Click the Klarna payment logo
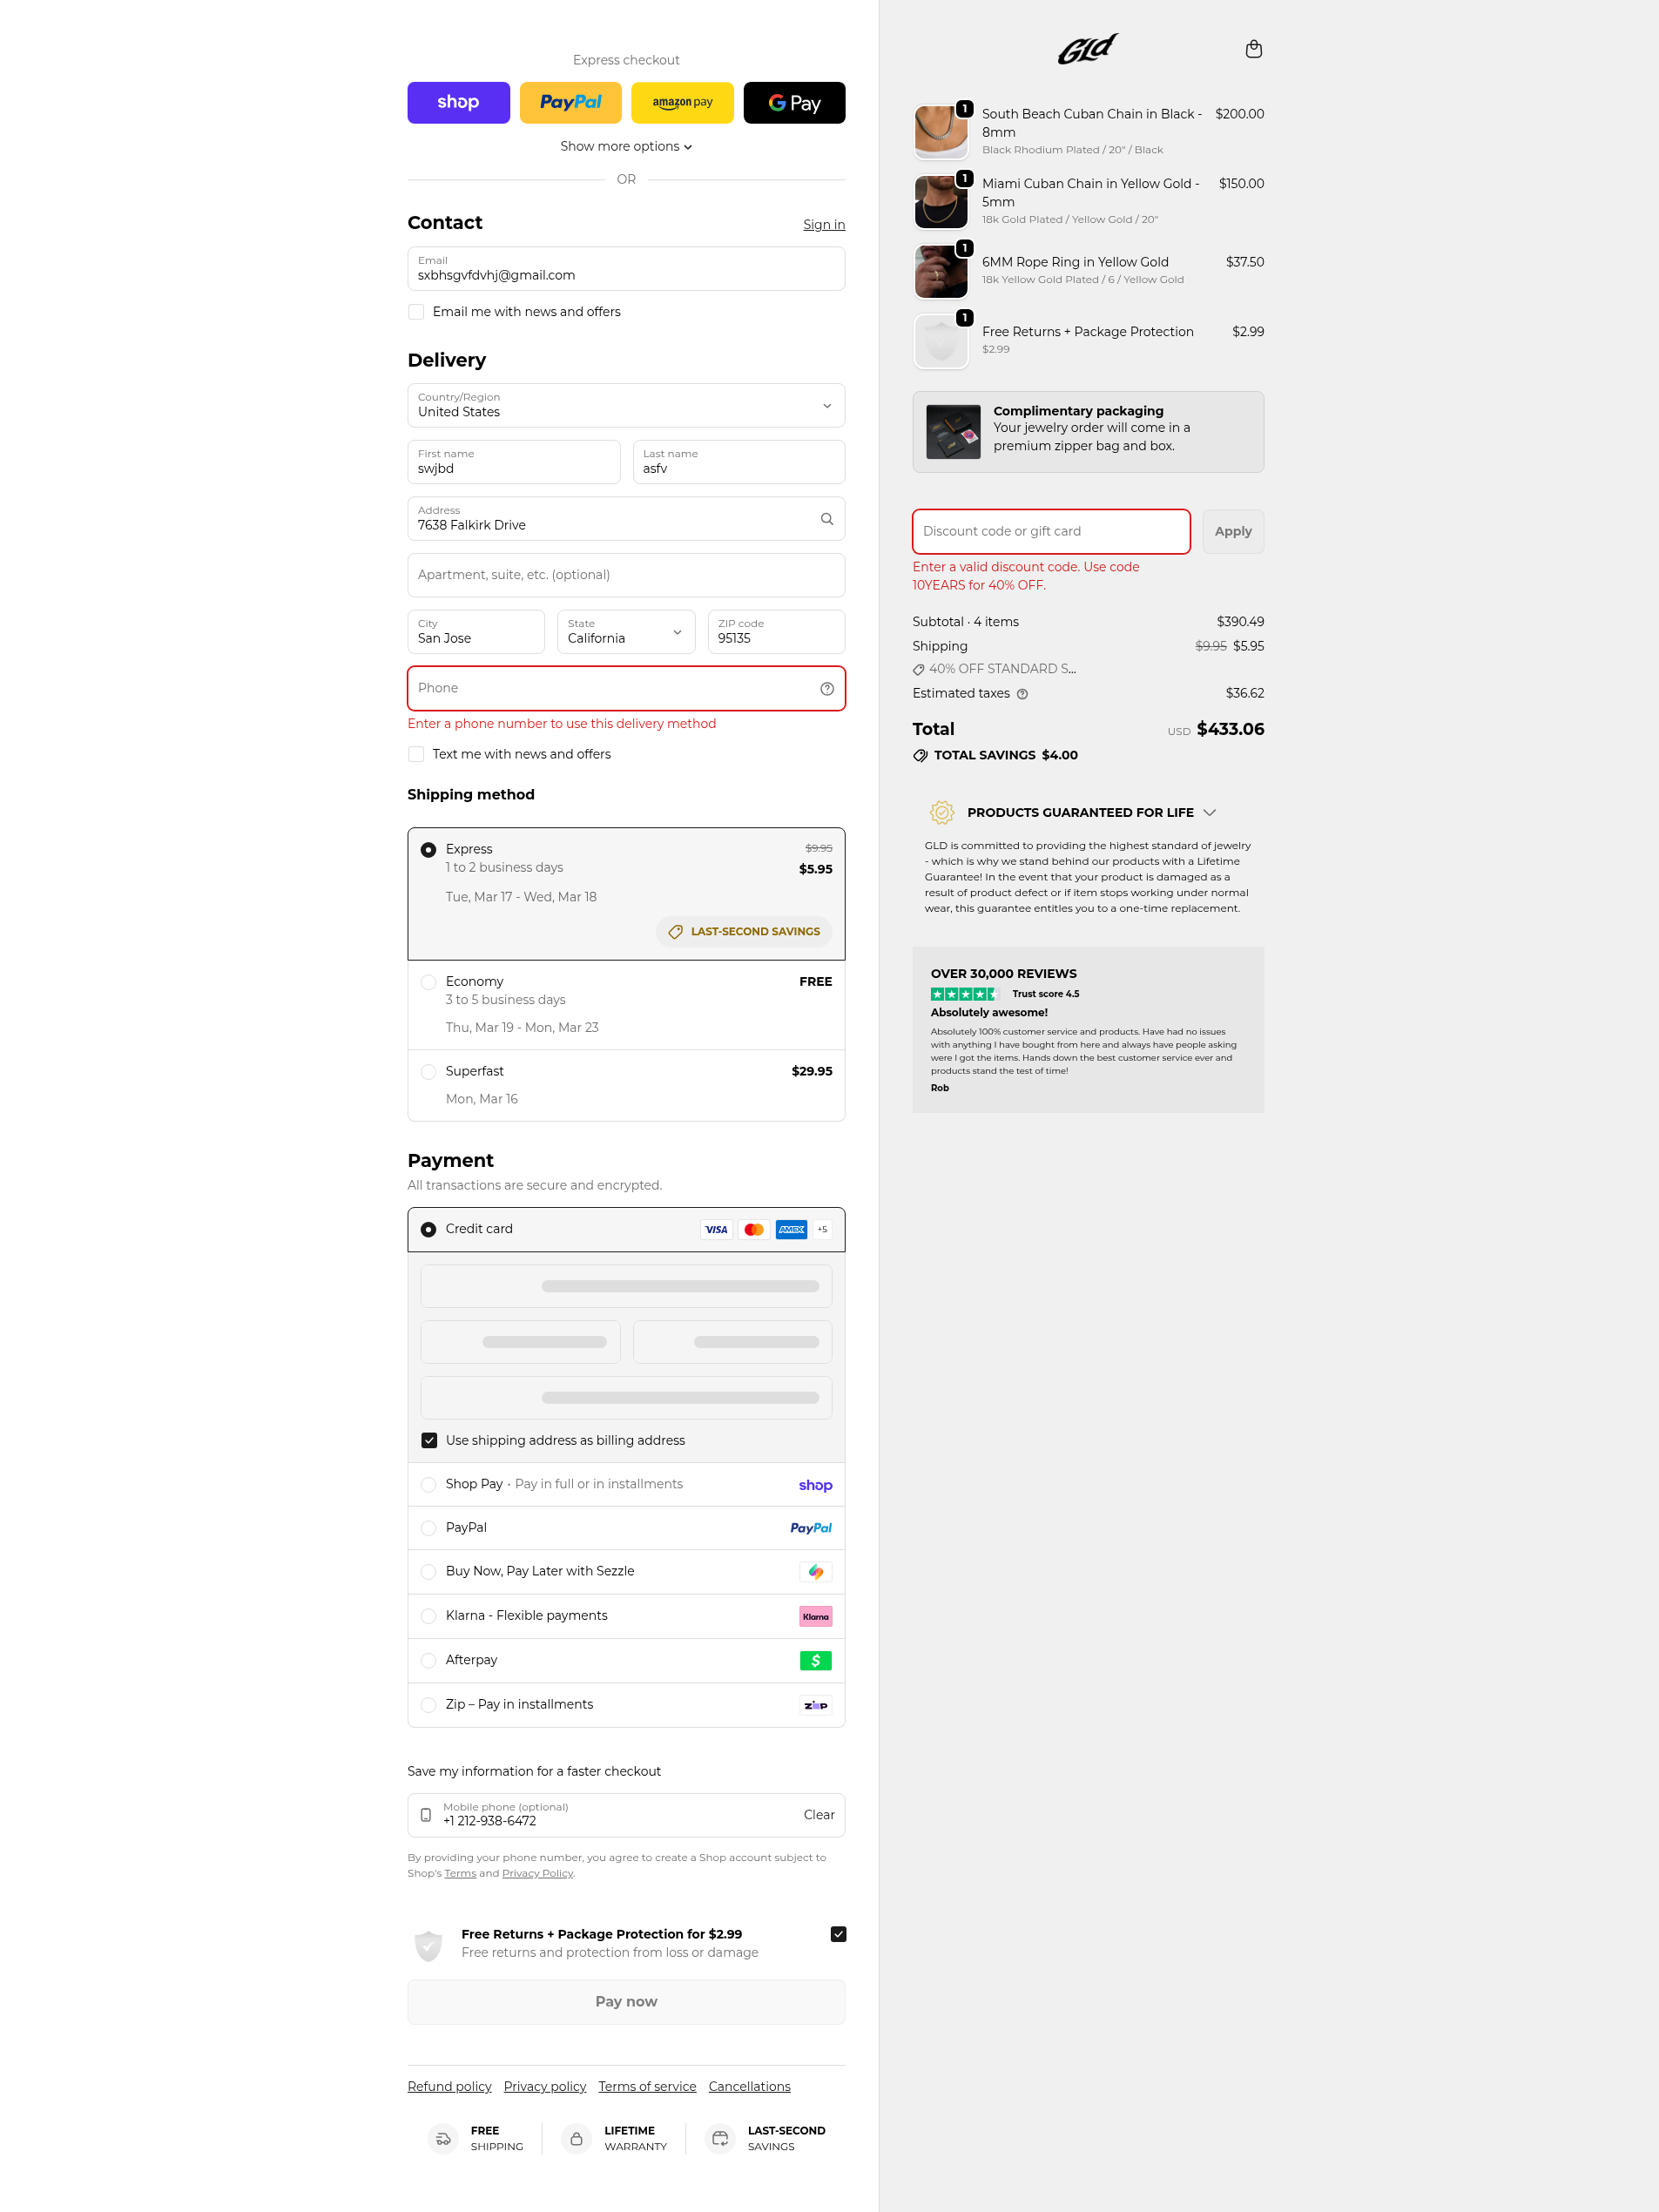1659x2212 pixels. [x=815, y=1617]
